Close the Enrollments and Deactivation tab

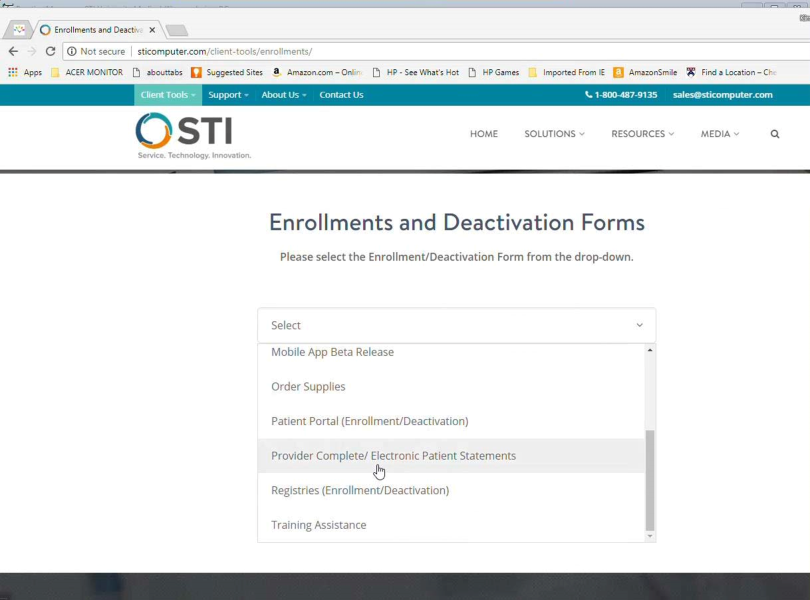pyautogui.click(x=152, y=30)
